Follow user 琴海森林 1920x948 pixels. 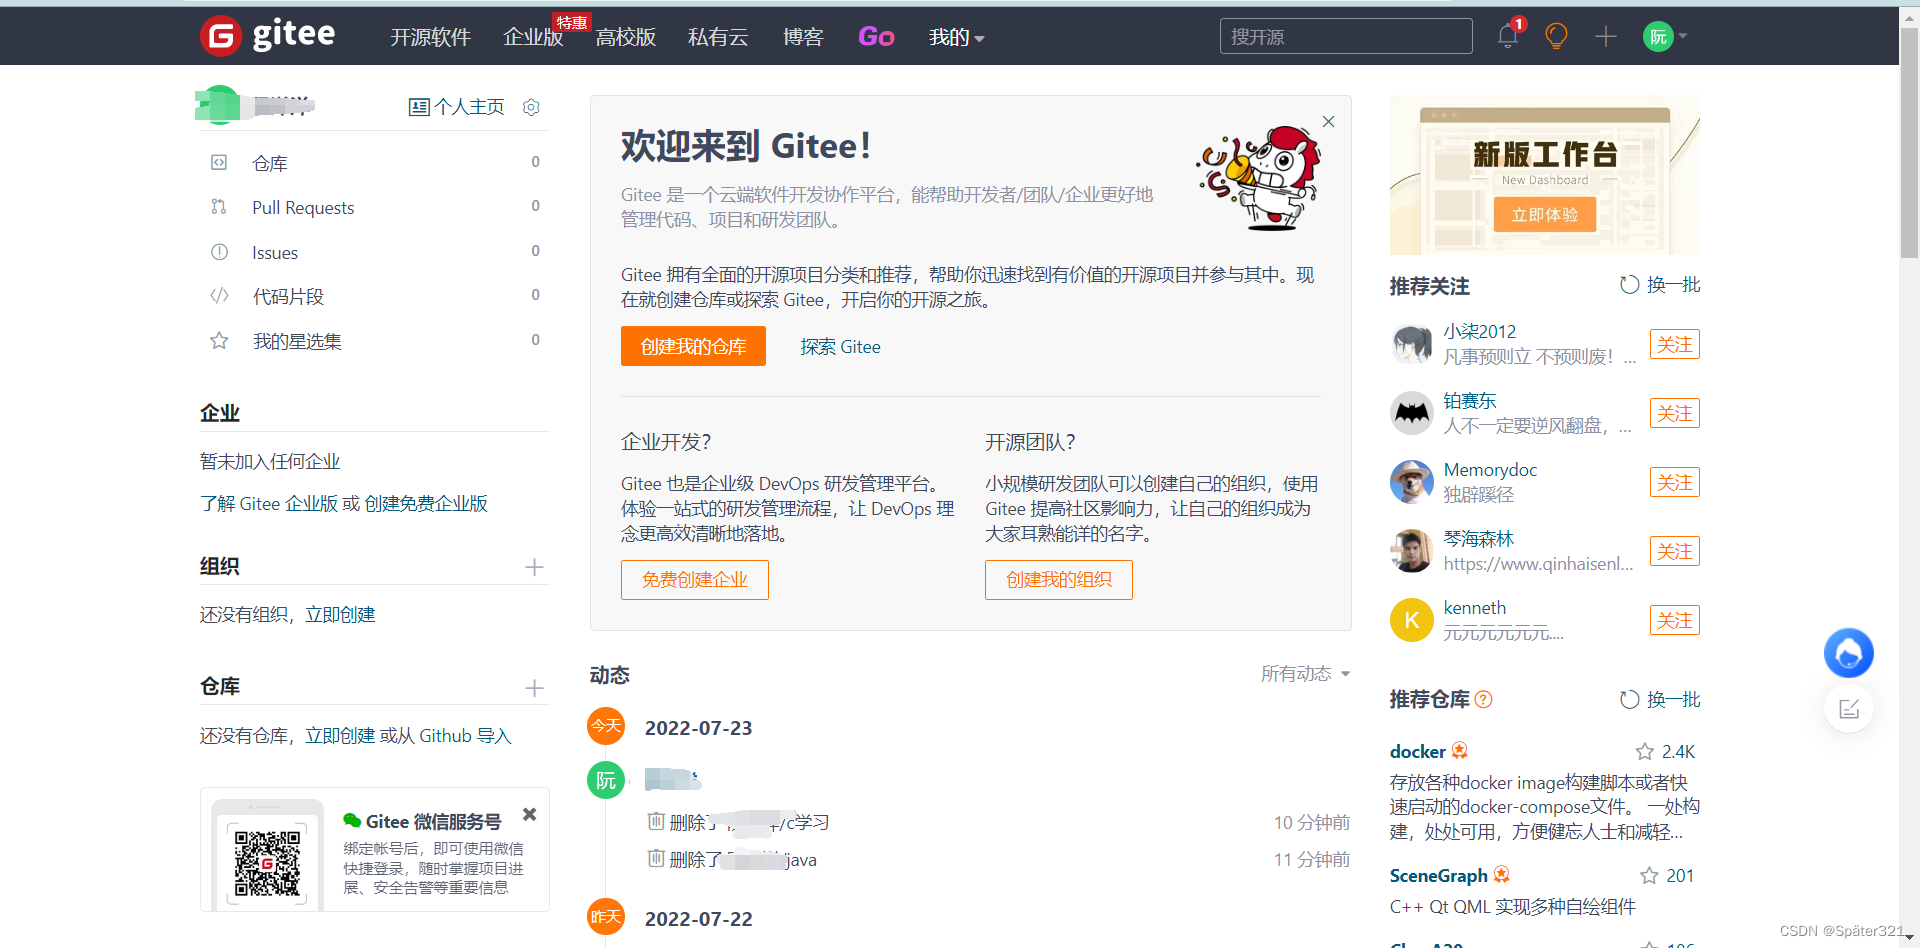point(1675,551)
